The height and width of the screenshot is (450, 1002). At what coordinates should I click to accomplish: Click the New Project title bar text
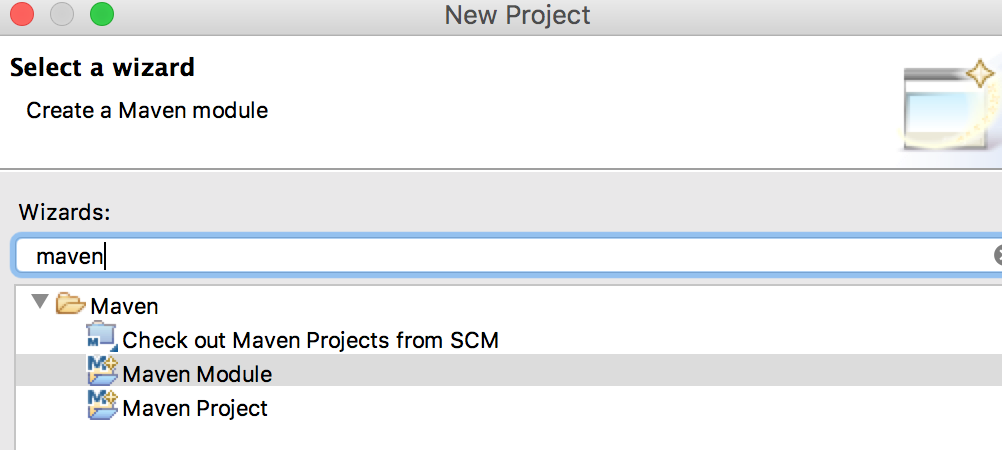[517, 16]
